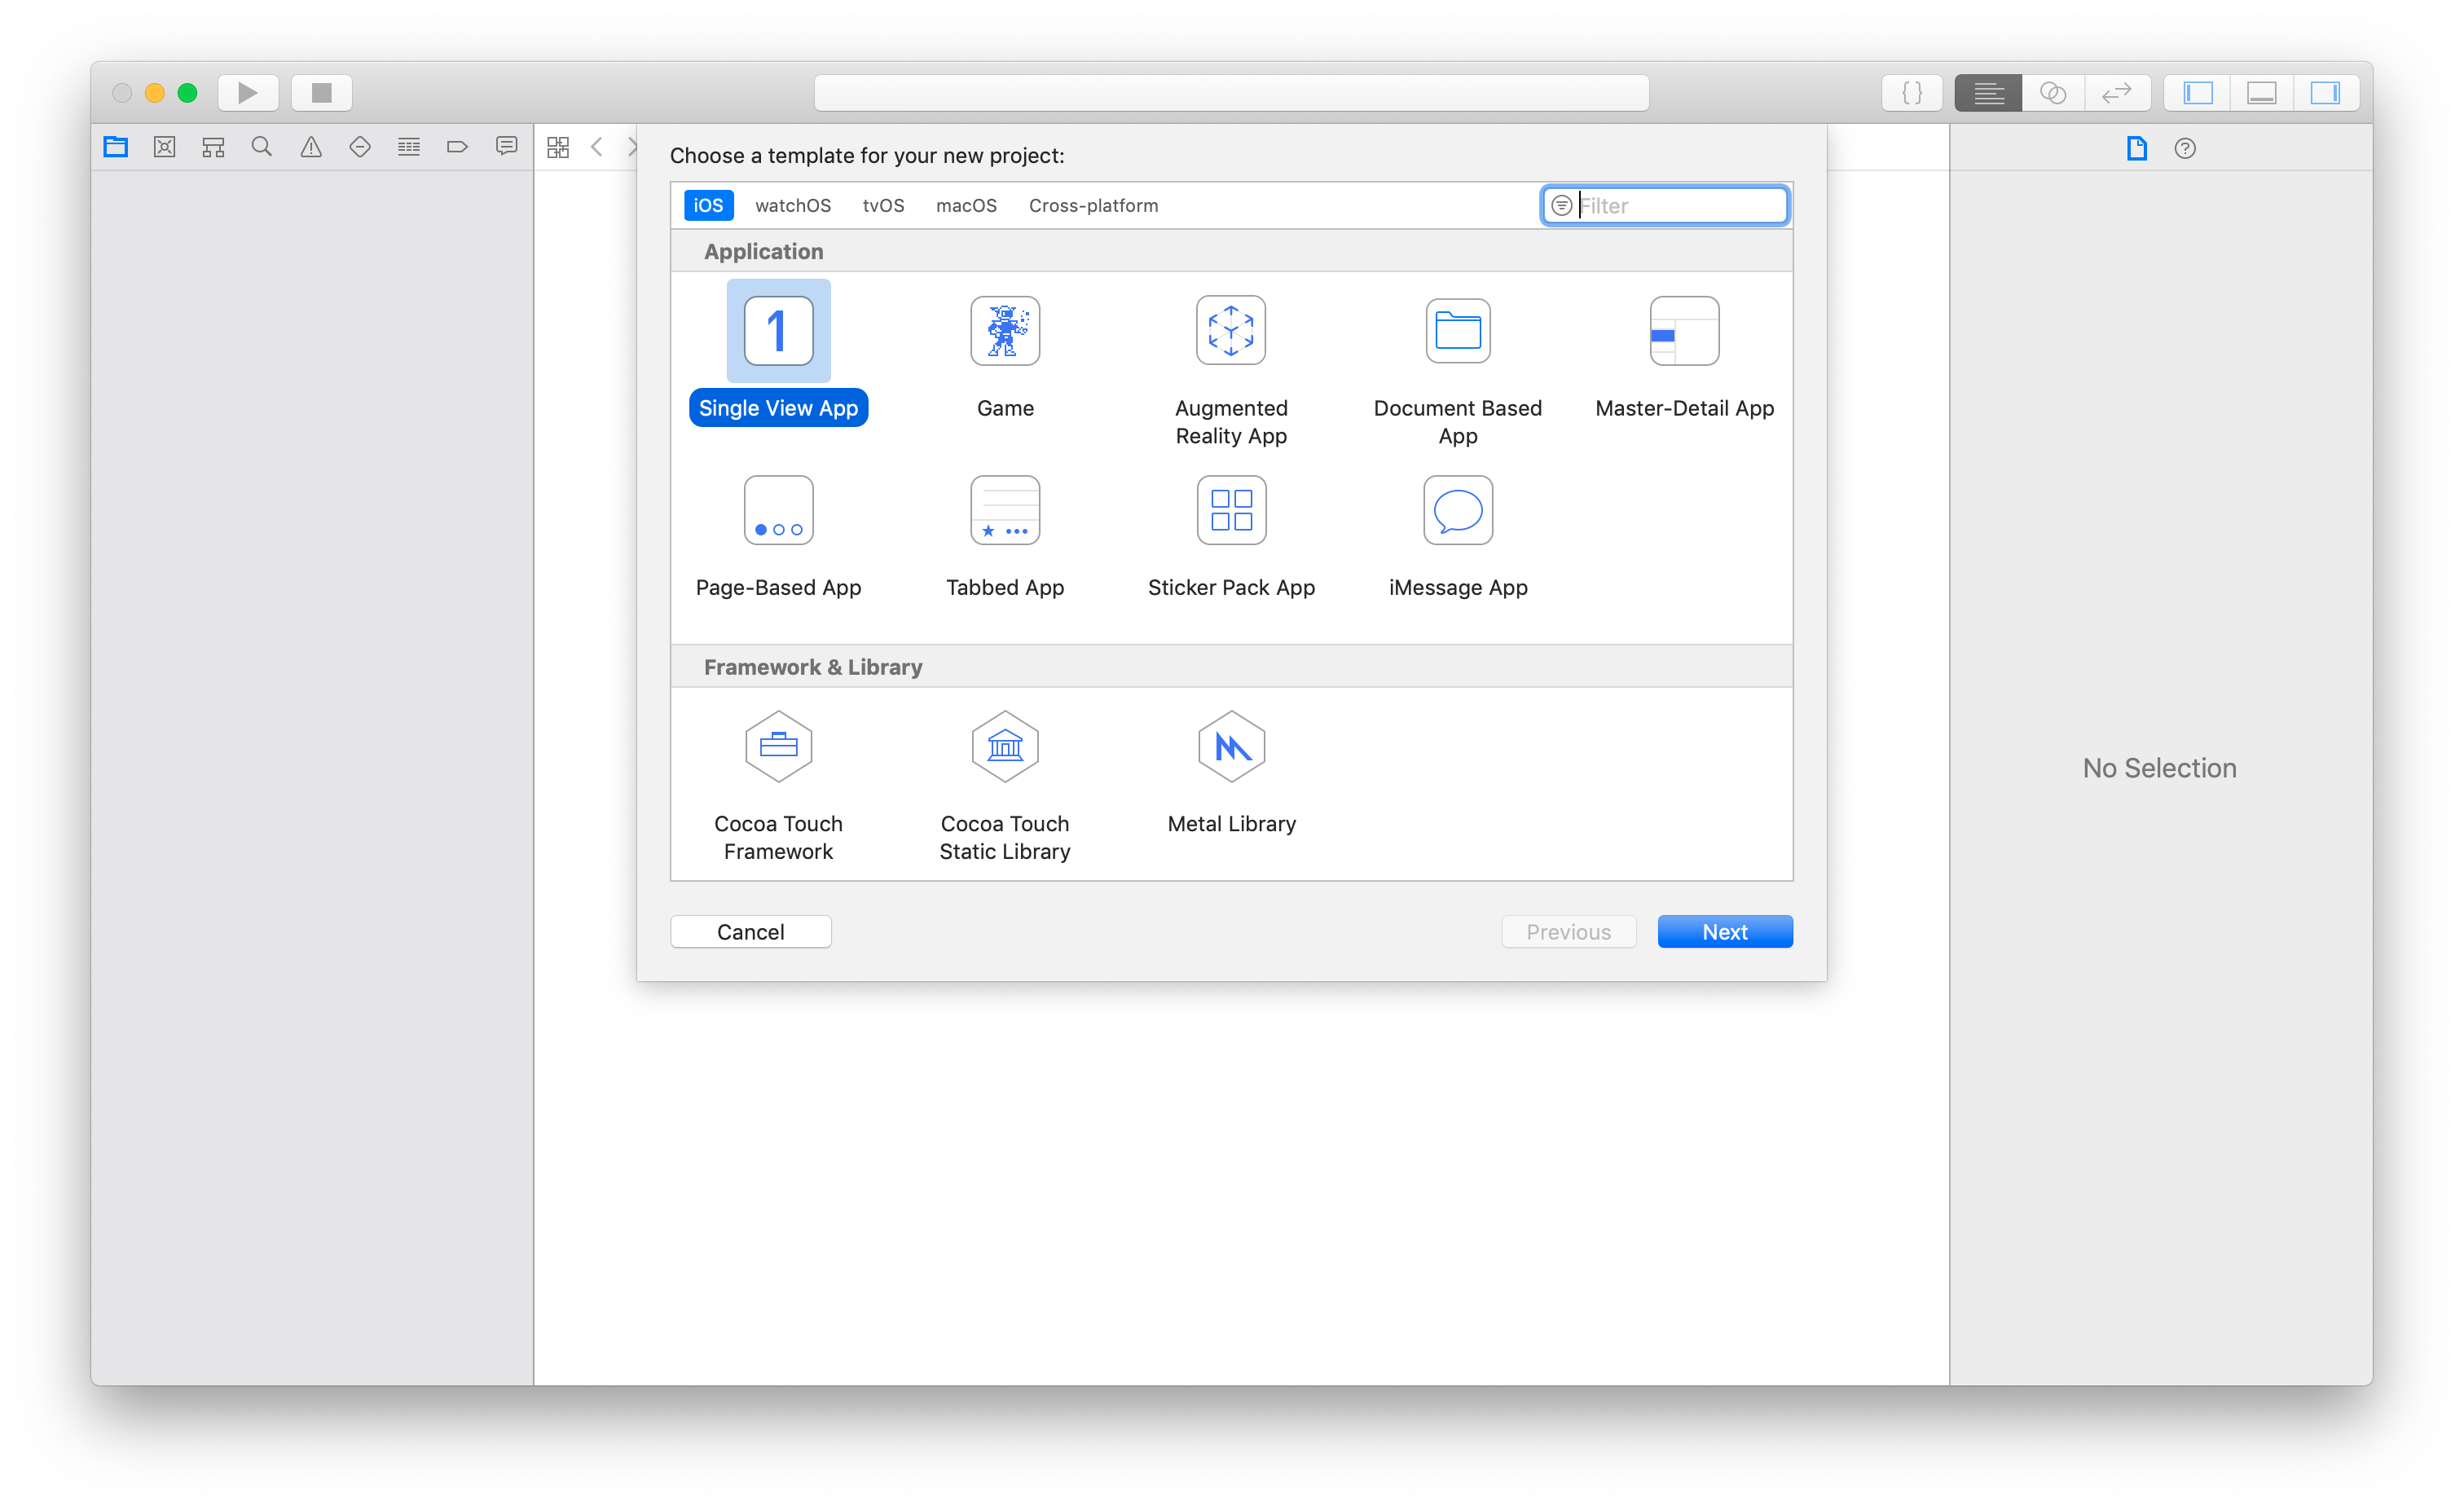Open the Issue navigator warning icon
2464x1506 pixels.
(311, 147)
